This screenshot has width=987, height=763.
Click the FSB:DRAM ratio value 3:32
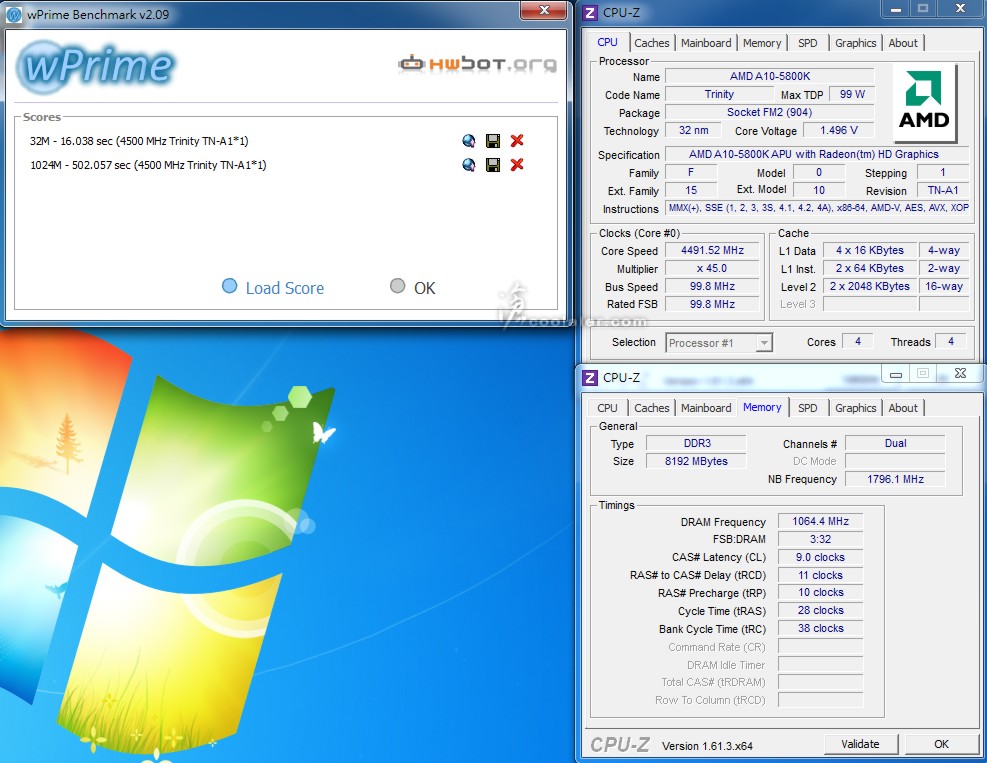(820, 540)
